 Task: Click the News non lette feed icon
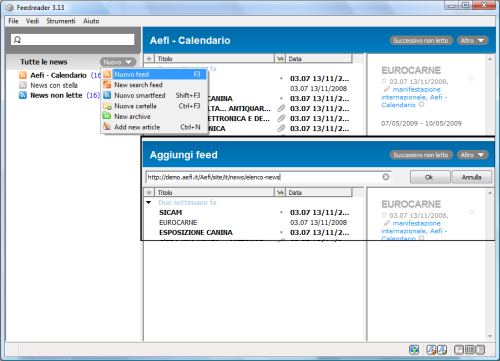tap(23, 95)
